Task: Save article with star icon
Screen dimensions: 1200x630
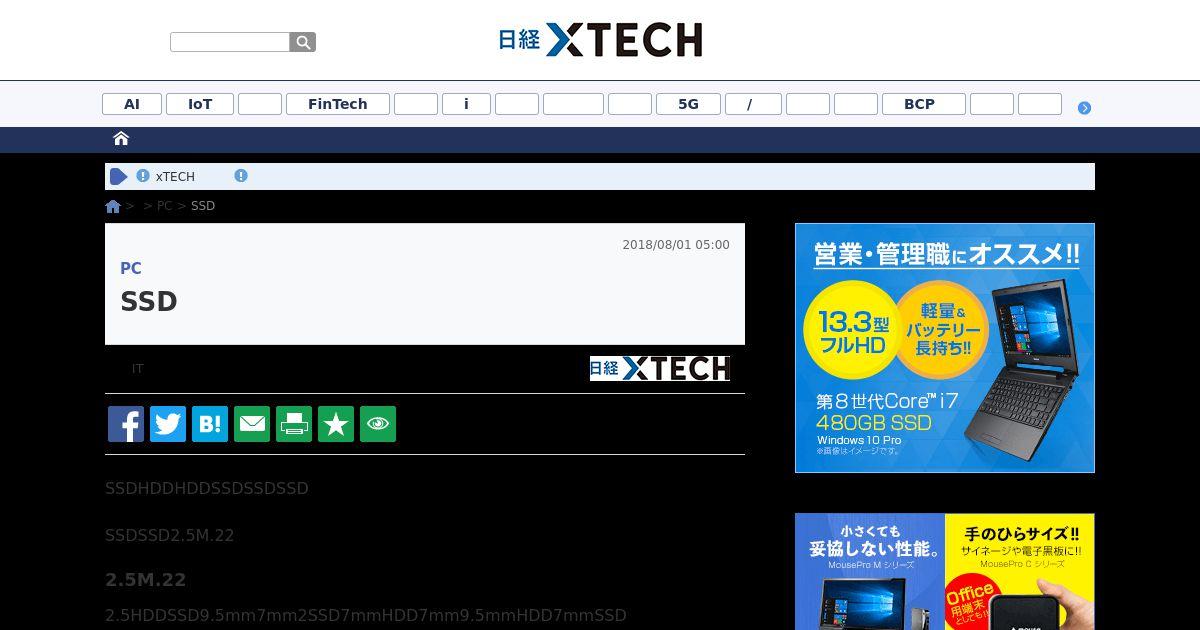Action: [x=336, y=424]
